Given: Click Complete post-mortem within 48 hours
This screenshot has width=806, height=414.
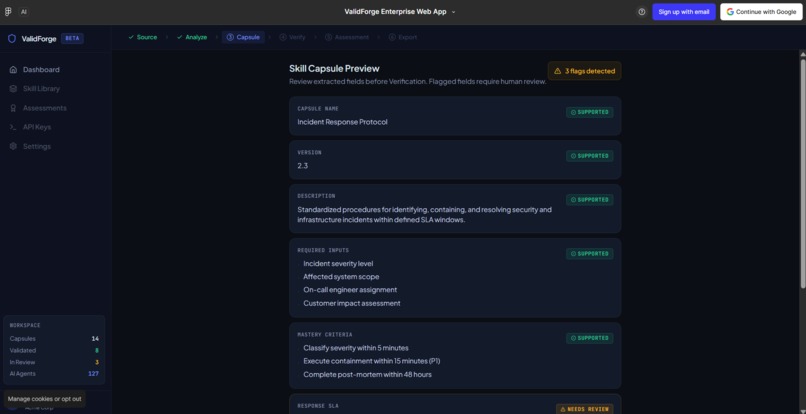Looking at the screenshot, I should [368, 374].
